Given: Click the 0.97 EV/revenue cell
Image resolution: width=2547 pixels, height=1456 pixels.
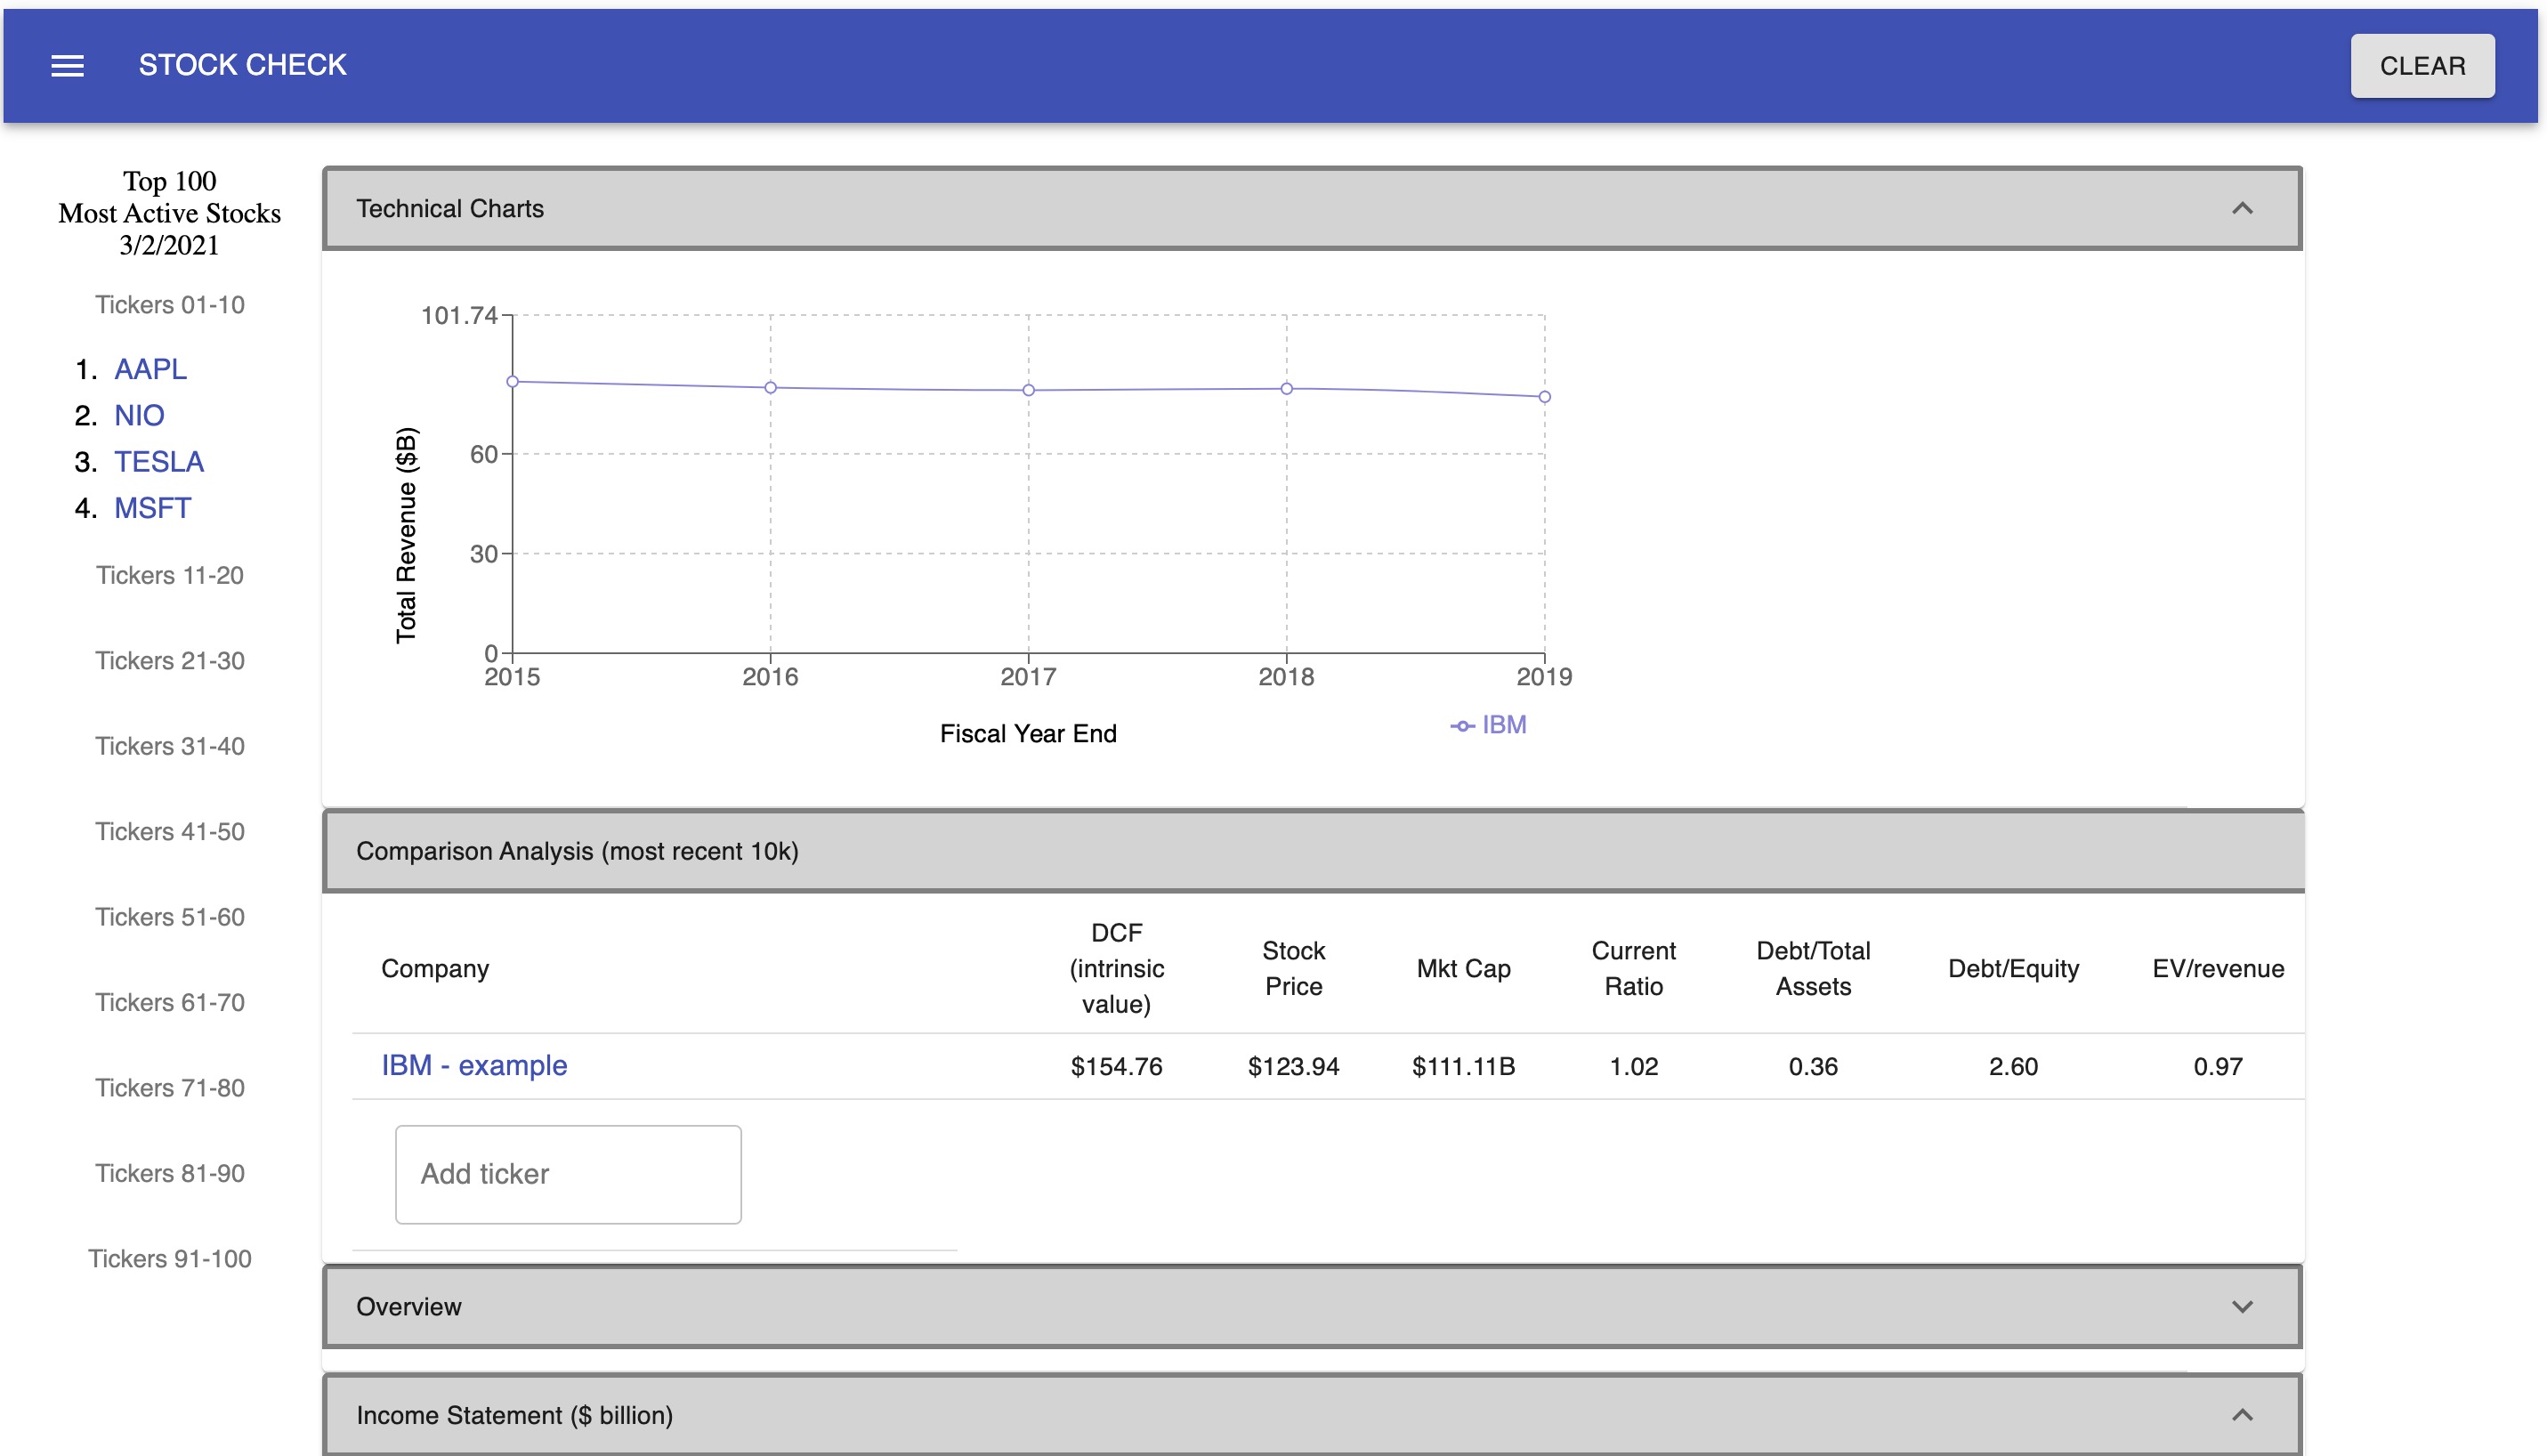Looking at the screenshot, I should [2217, 1066].
